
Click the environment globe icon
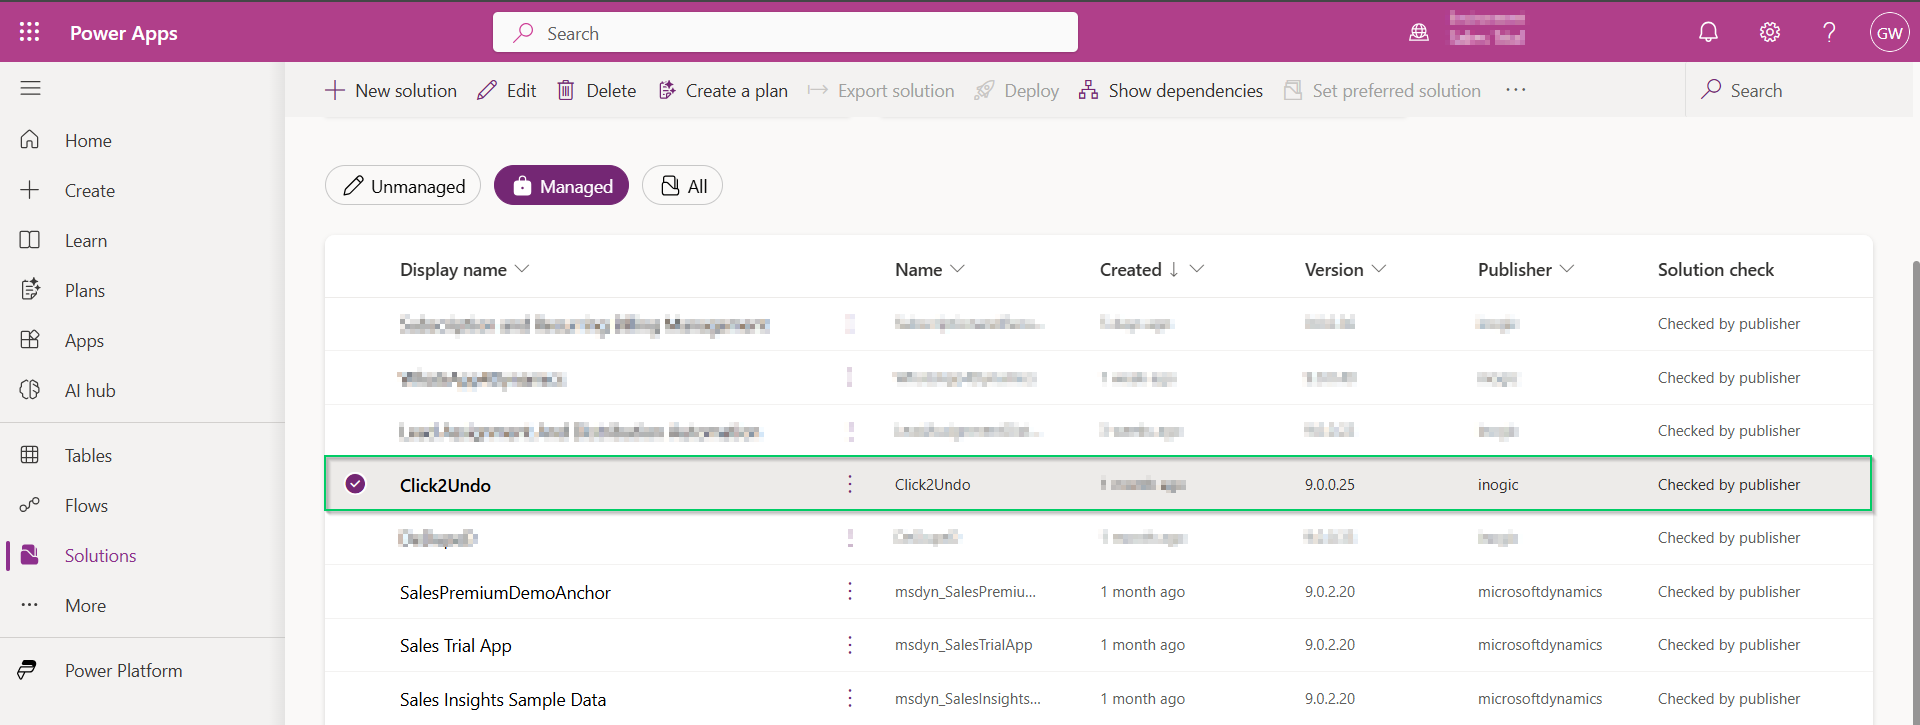coord(1418,32)
